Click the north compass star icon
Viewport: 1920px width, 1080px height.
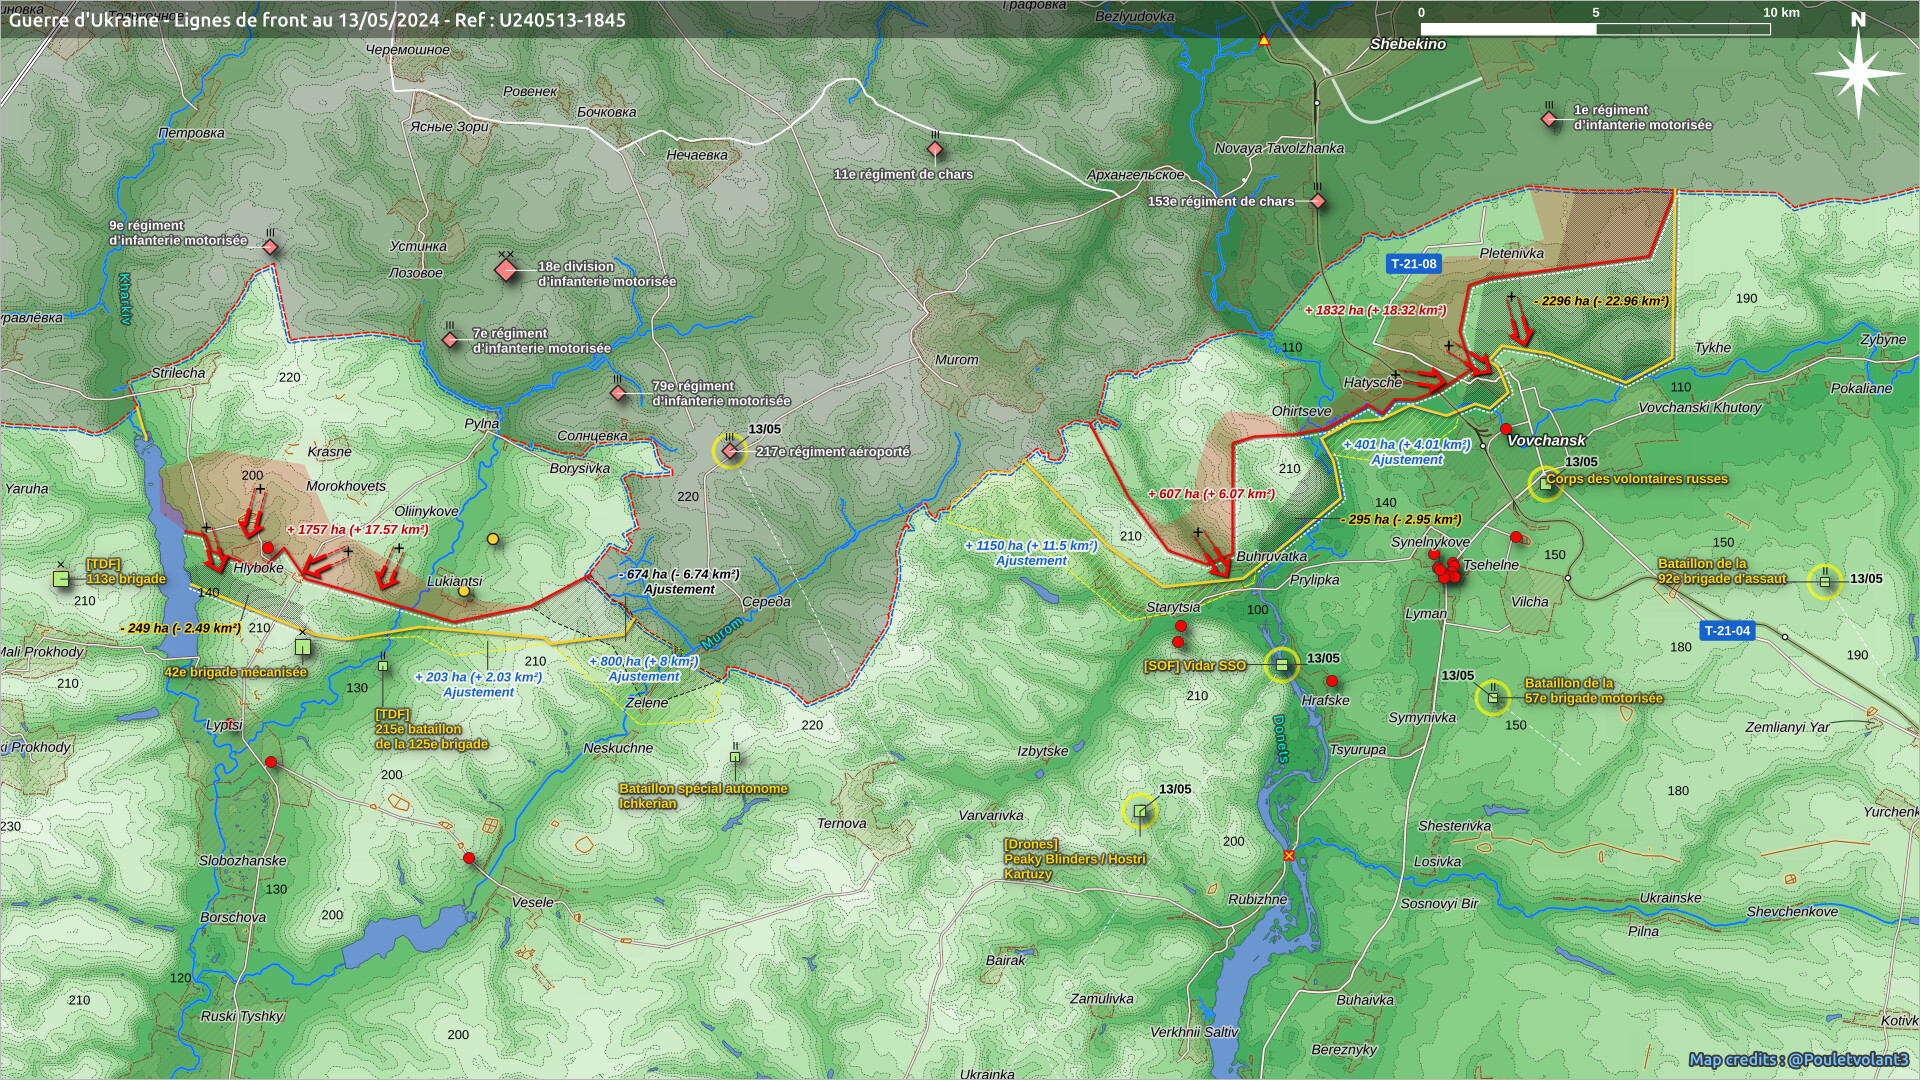pos(1858,73)
